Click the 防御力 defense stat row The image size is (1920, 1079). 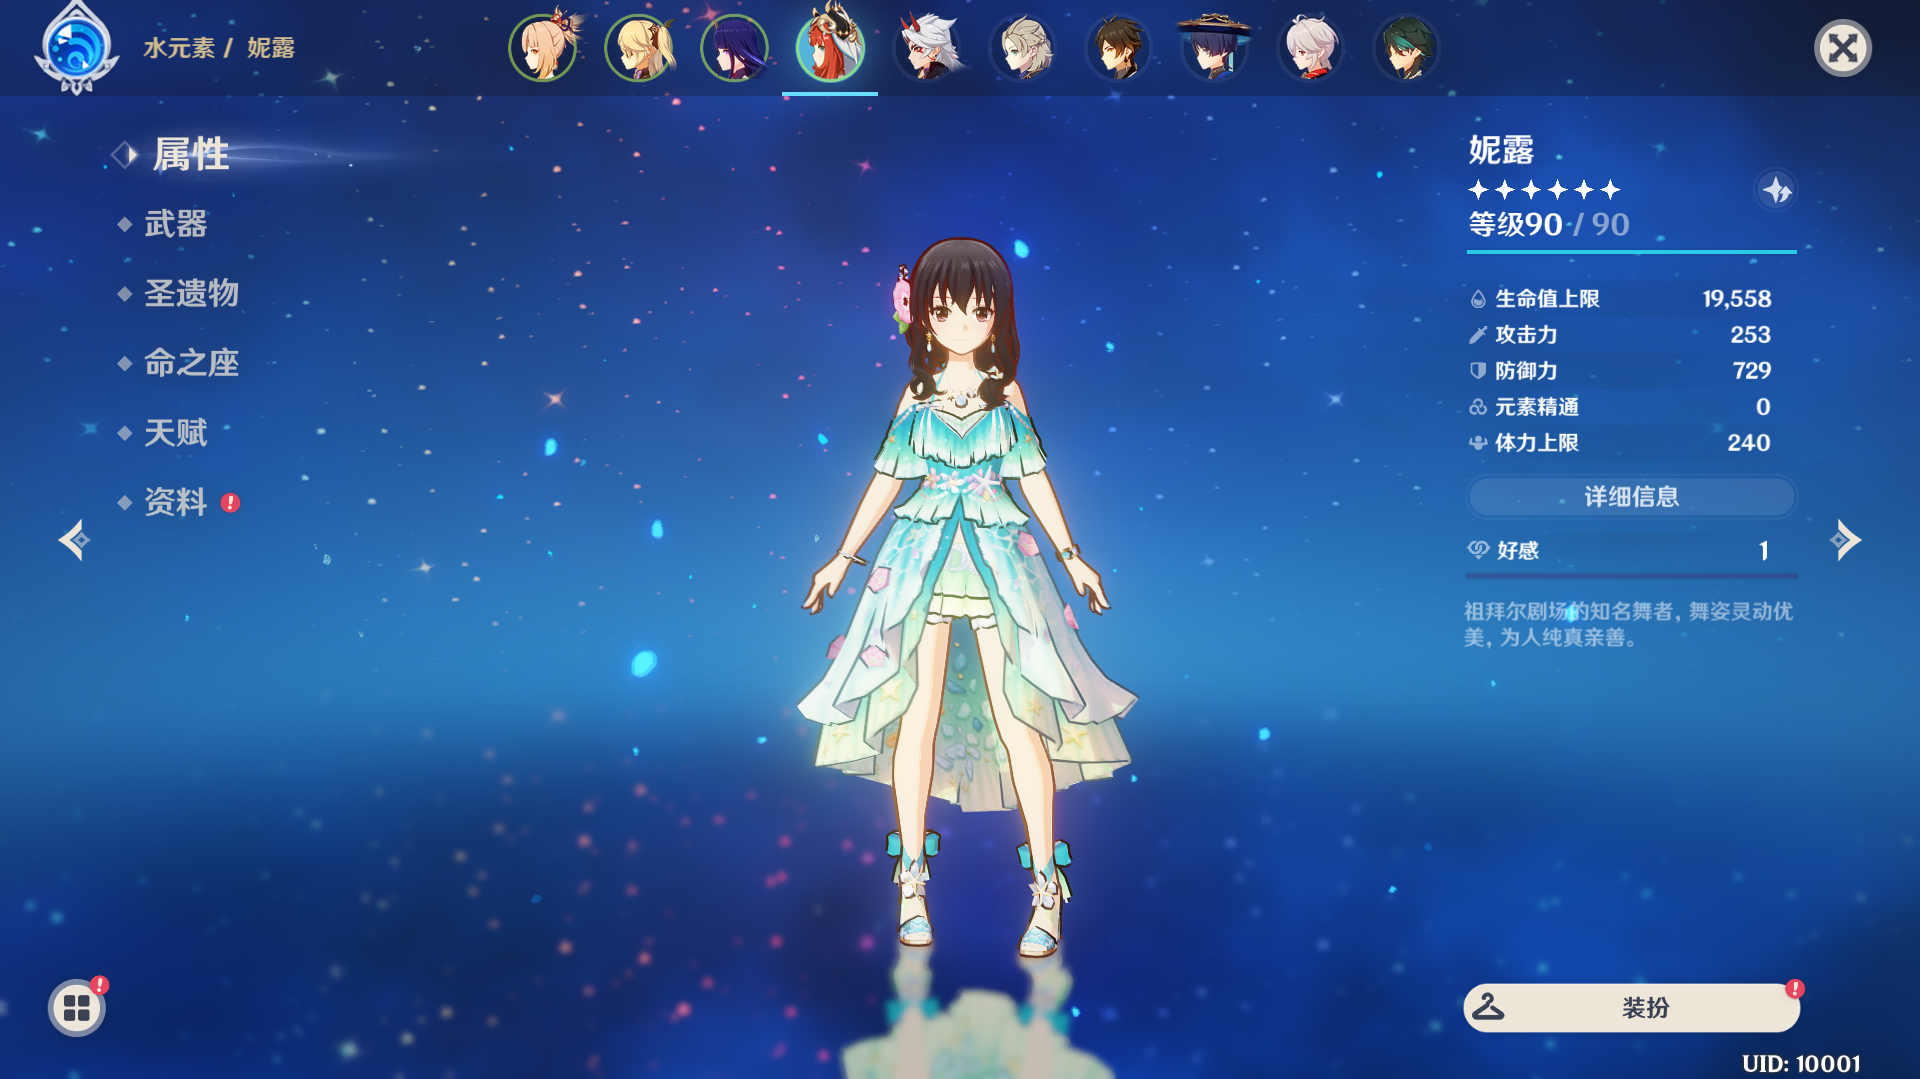point(1620,371)
